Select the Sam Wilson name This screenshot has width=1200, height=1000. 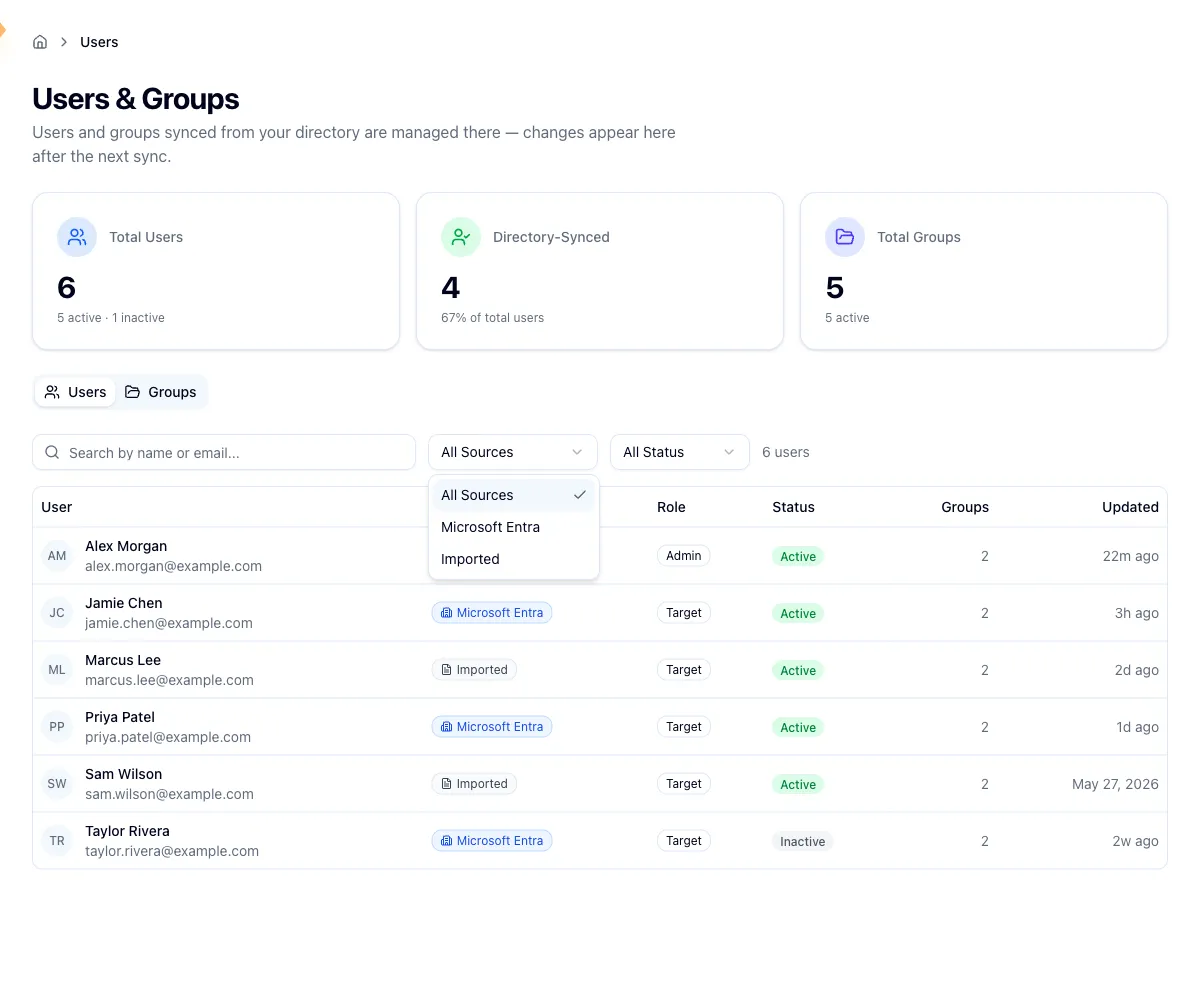[x=124, y=774]
